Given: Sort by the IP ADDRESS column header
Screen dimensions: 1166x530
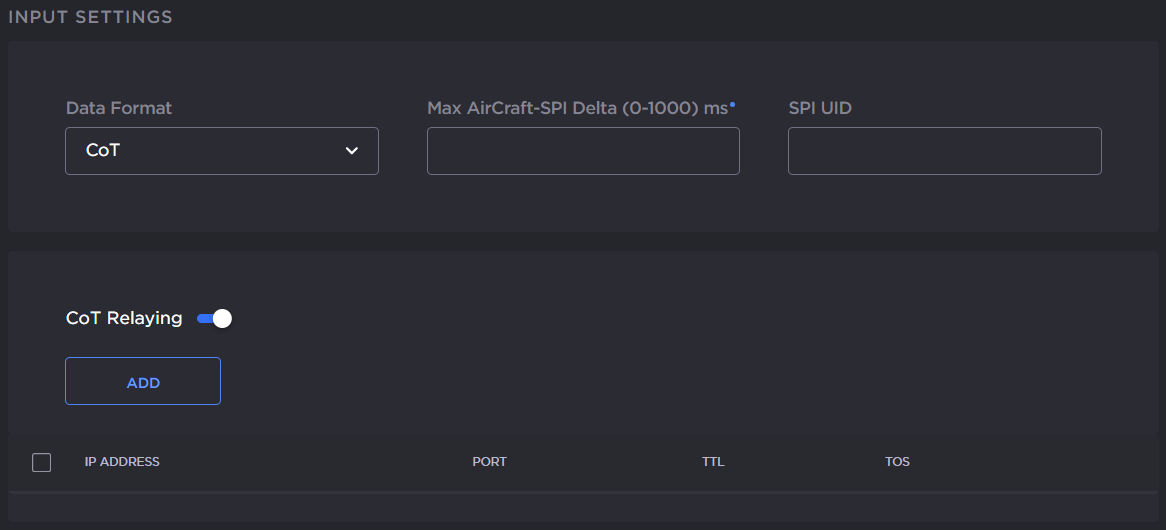Looking at the screenshot, I should (122, 462).
